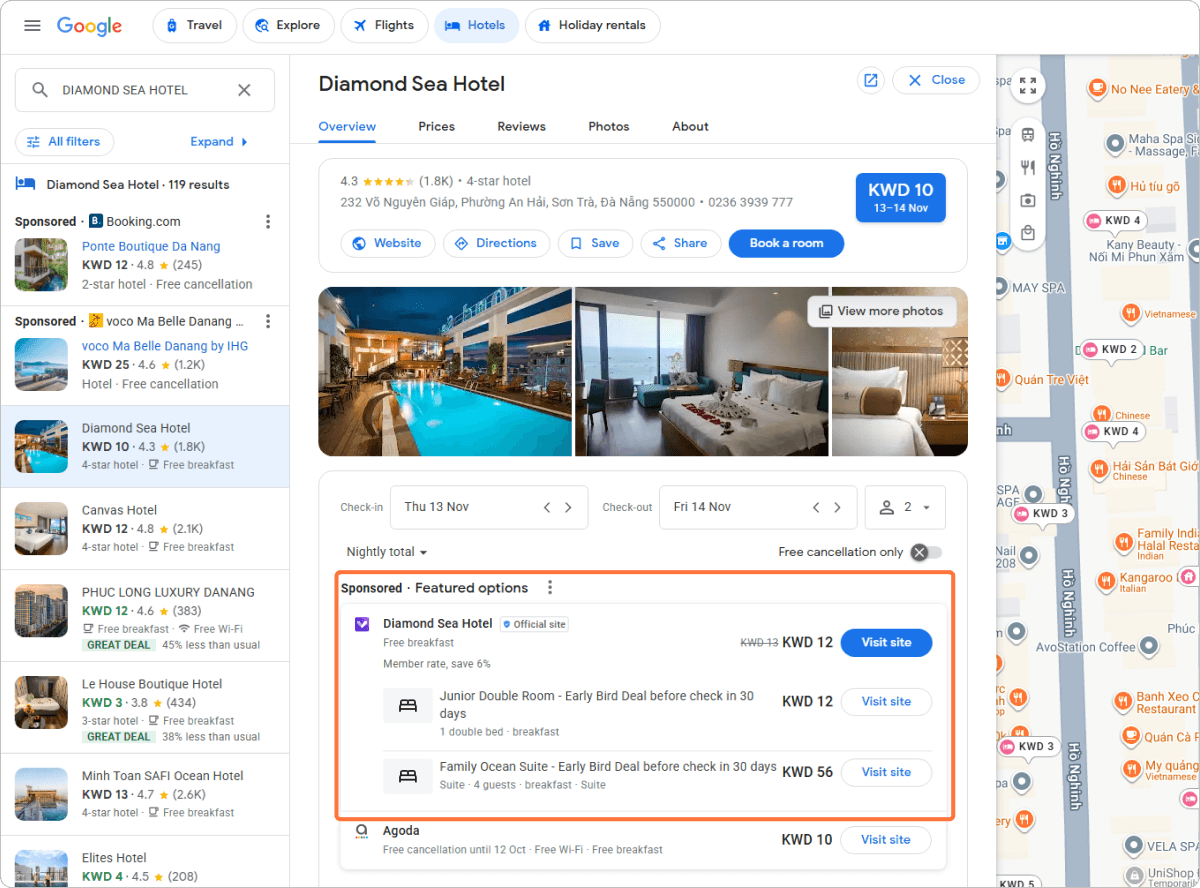
Task: Visit the Agoda booking site
Action: 886,839
